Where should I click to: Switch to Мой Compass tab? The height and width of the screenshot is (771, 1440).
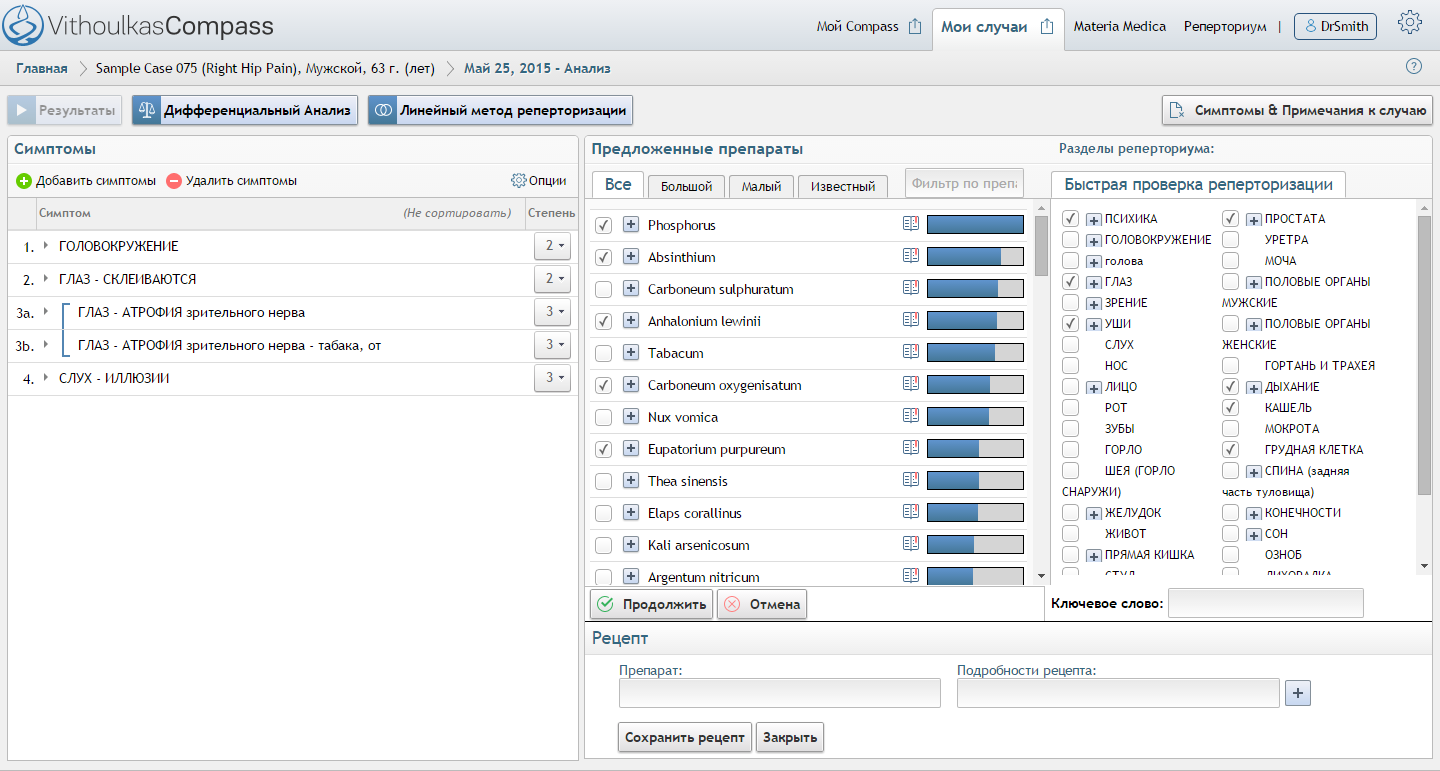(858, 27)
